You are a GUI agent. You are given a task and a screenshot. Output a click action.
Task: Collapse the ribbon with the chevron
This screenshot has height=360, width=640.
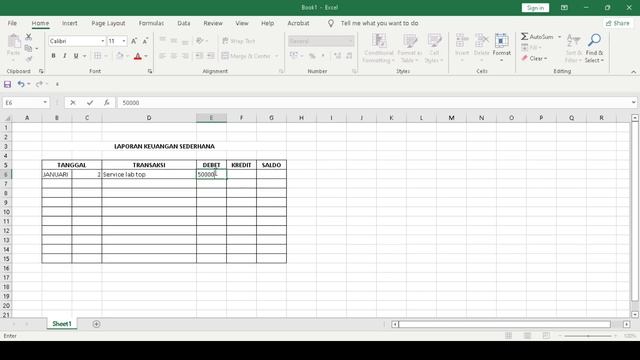(x=633, y=72)
